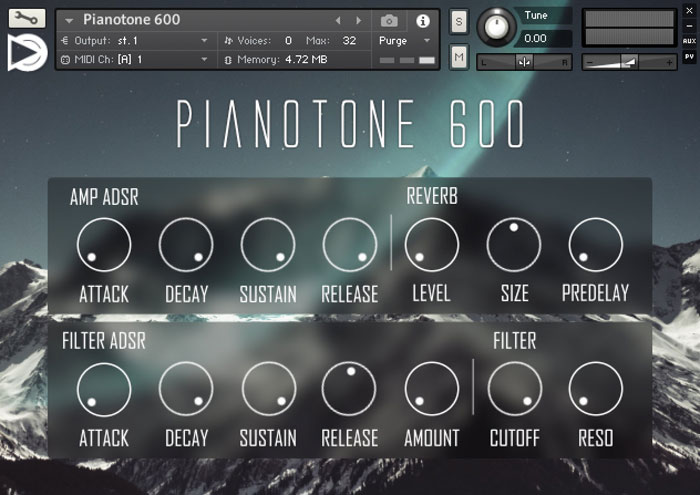Click the Reverb Size knob
Screen dimensions: 700x495
(x=514, y=245)
